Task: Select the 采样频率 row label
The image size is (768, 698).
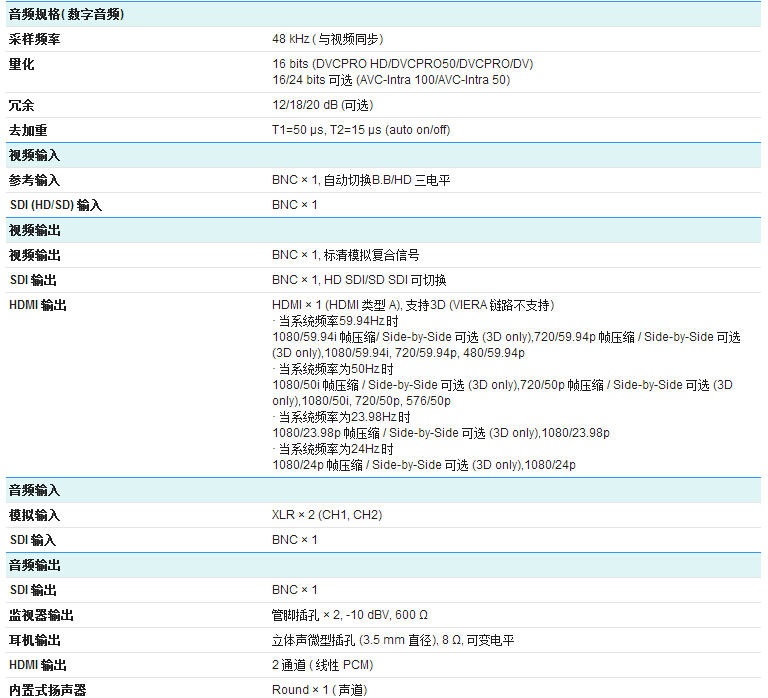Action: [x=35, y=39]
